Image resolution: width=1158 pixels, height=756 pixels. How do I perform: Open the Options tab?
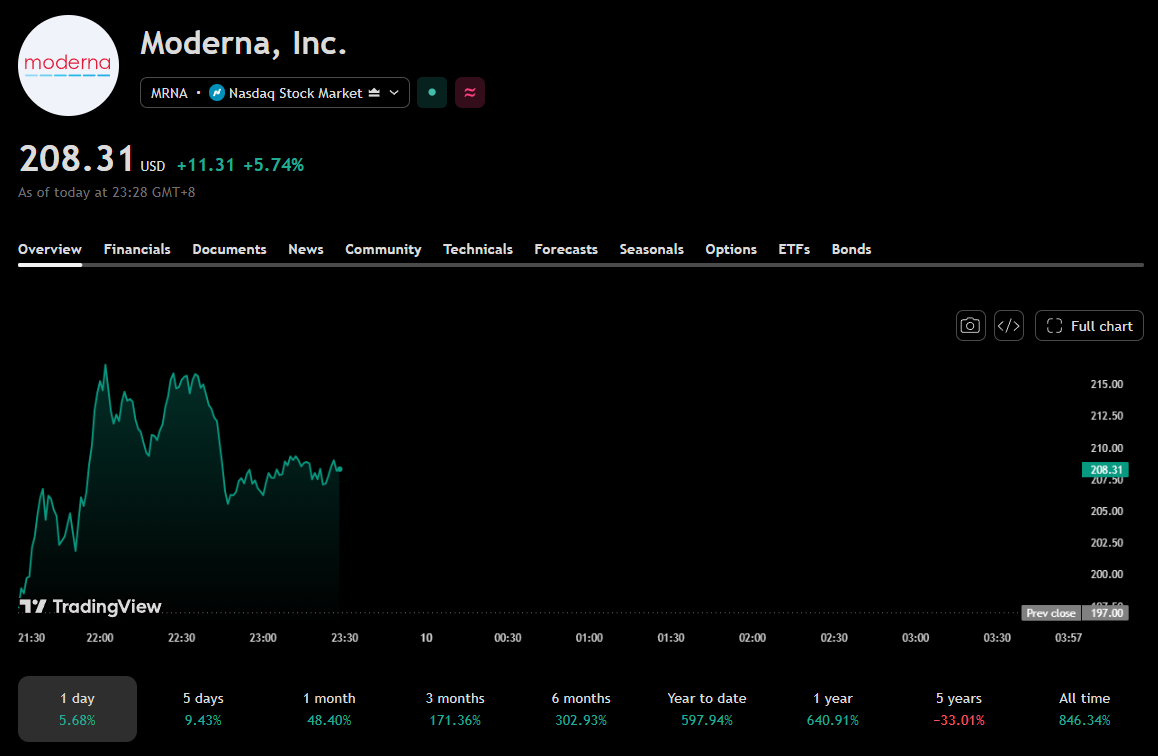point(731,250)
